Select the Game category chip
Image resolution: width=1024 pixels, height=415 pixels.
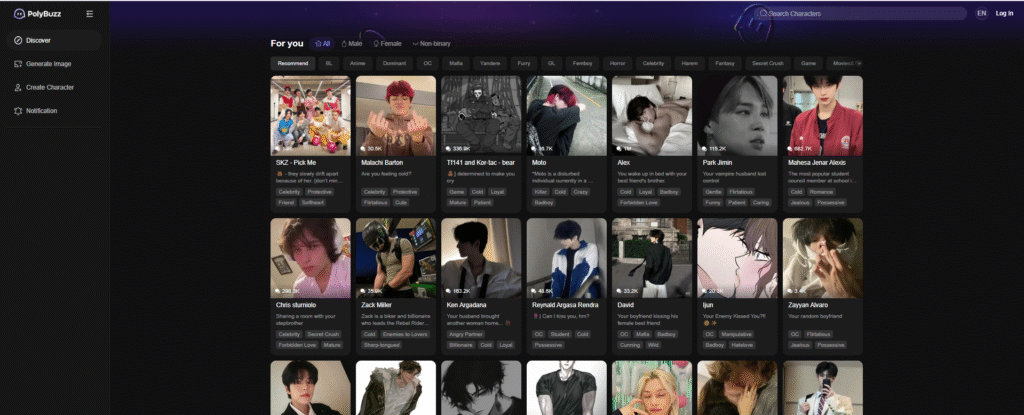[x=808, y=63]
